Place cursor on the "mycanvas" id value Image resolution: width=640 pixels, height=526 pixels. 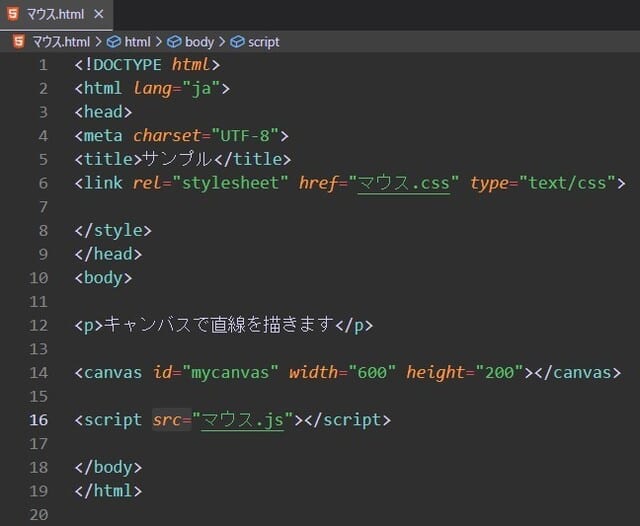[x=230, y=373]
